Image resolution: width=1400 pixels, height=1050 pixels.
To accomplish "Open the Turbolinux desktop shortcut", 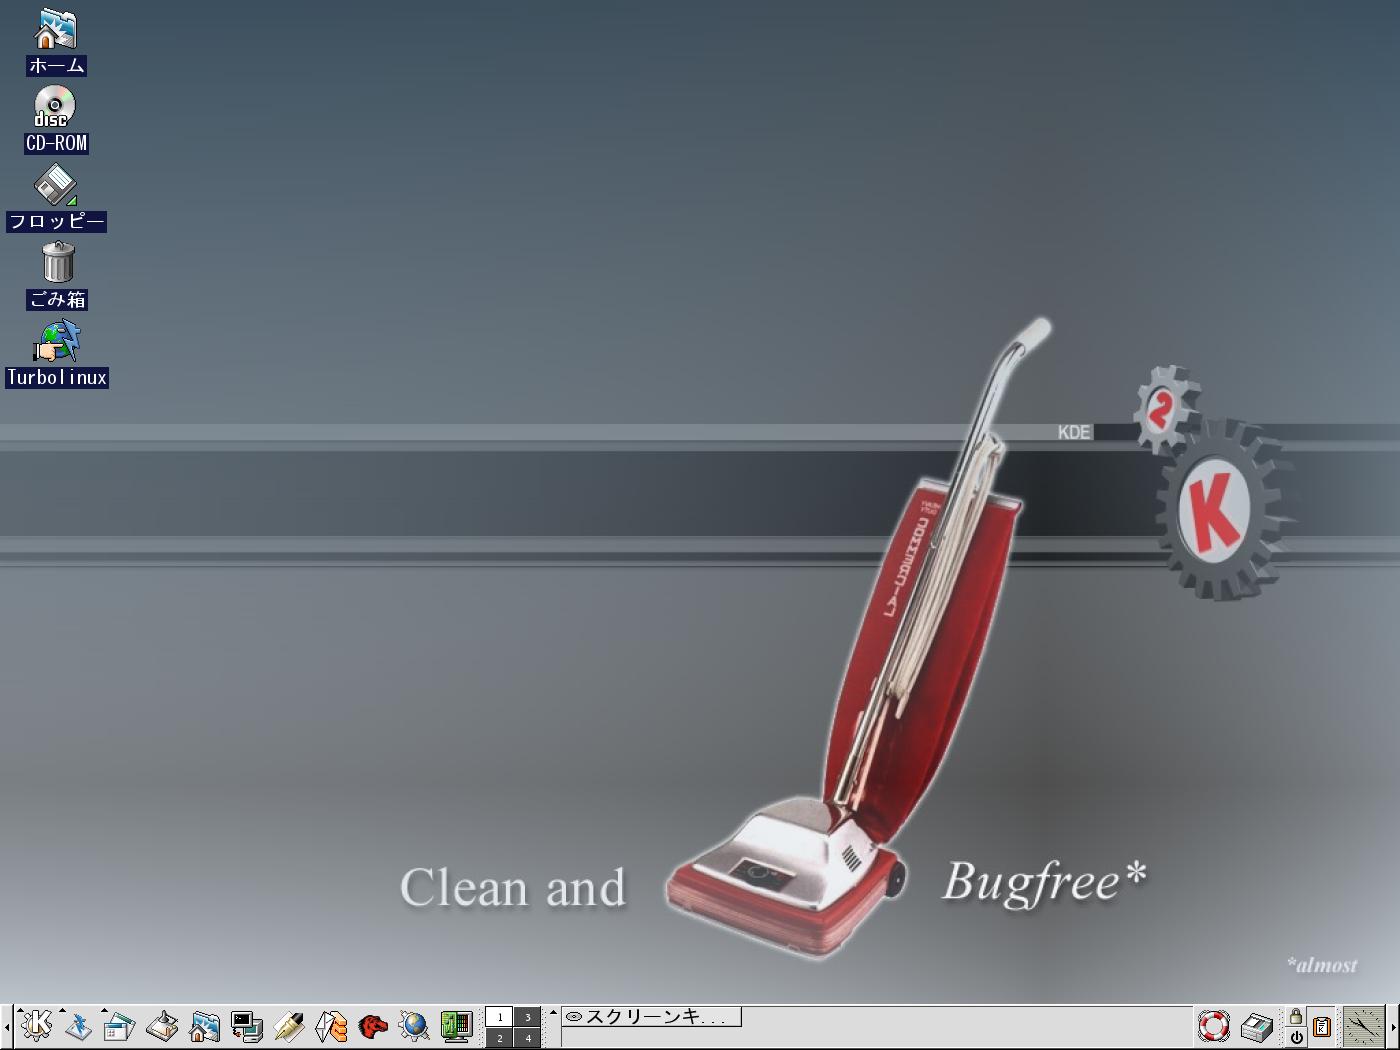I will [57, 342].
